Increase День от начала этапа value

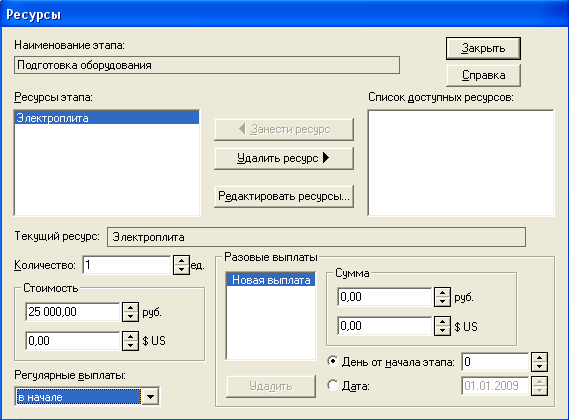coord(539,358)
